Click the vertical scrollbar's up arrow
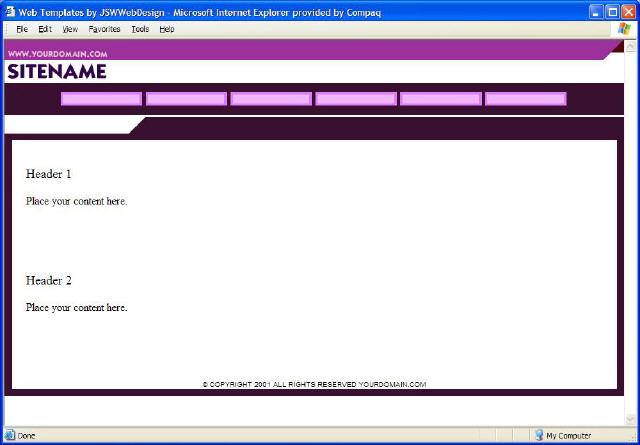The height and width of the screenshot is (445, 640). coord(631,47)
